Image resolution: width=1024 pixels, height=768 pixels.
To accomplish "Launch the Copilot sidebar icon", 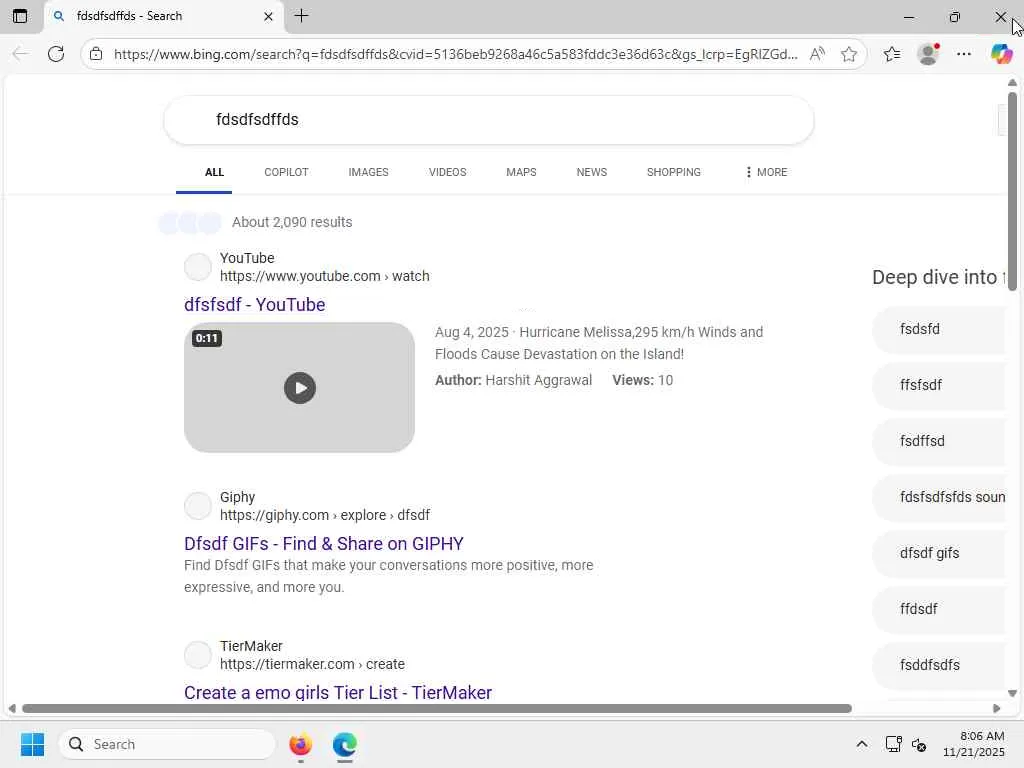I will pos(1001,54).
